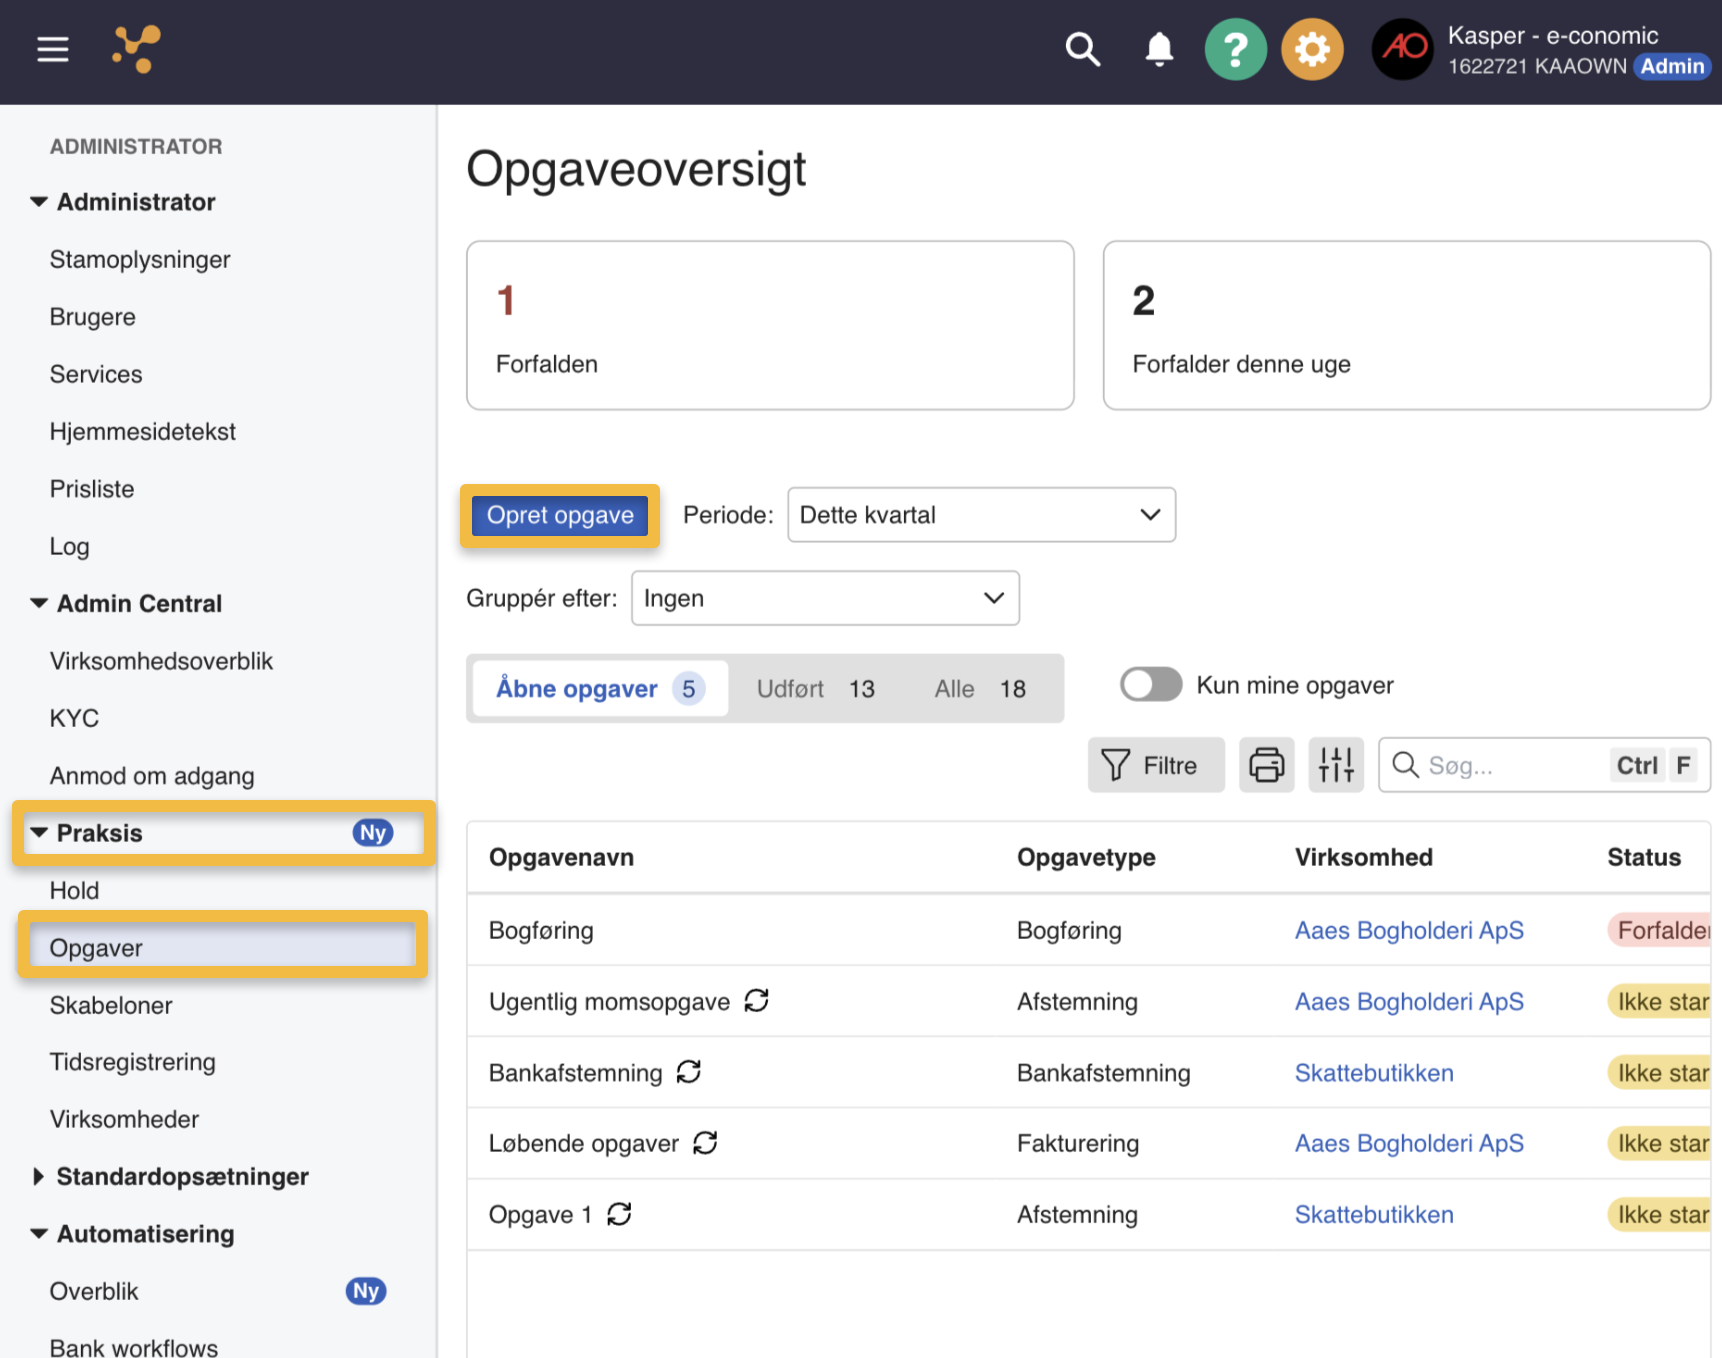This screenshot has height=1358, width=1722.
Task: Open Tidsregistrering in sidebar
Action: [133, 1062]
